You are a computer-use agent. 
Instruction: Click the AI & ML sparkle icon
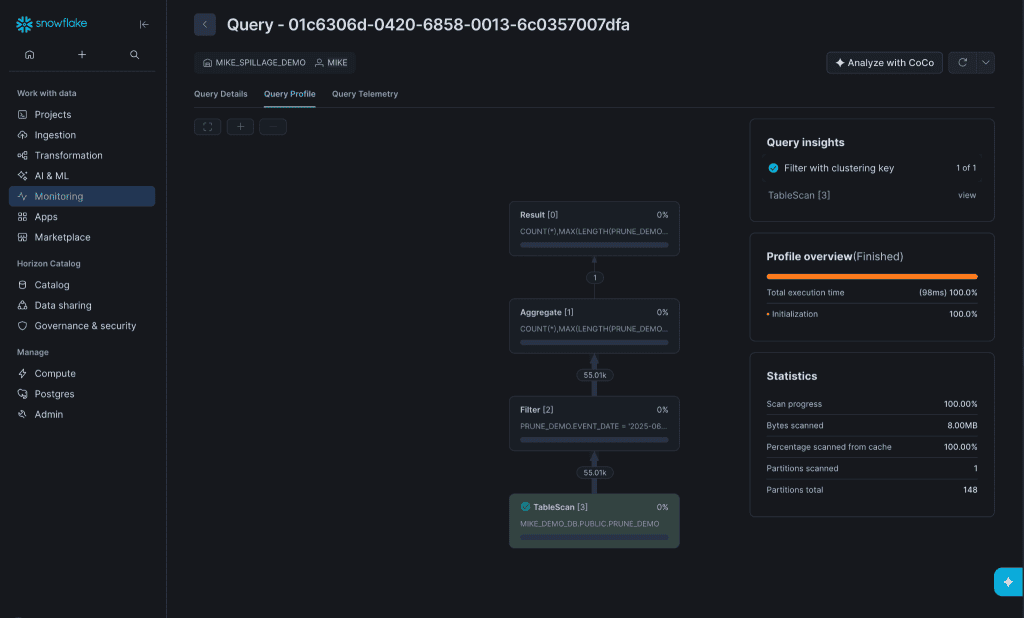pos(22,176)
